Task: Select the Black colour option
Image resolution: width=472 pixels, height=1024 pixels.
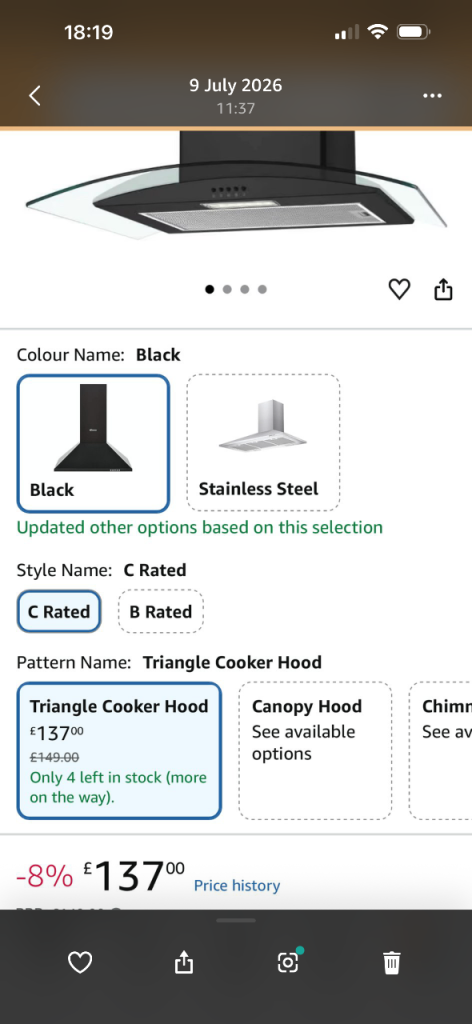Action: click(x=93, y=443)
